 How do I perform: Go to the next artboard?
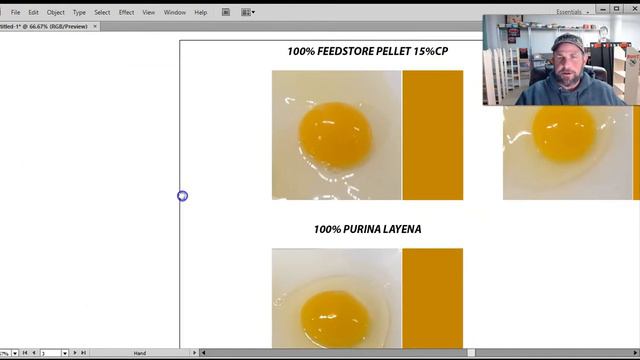tap(75, 353)
